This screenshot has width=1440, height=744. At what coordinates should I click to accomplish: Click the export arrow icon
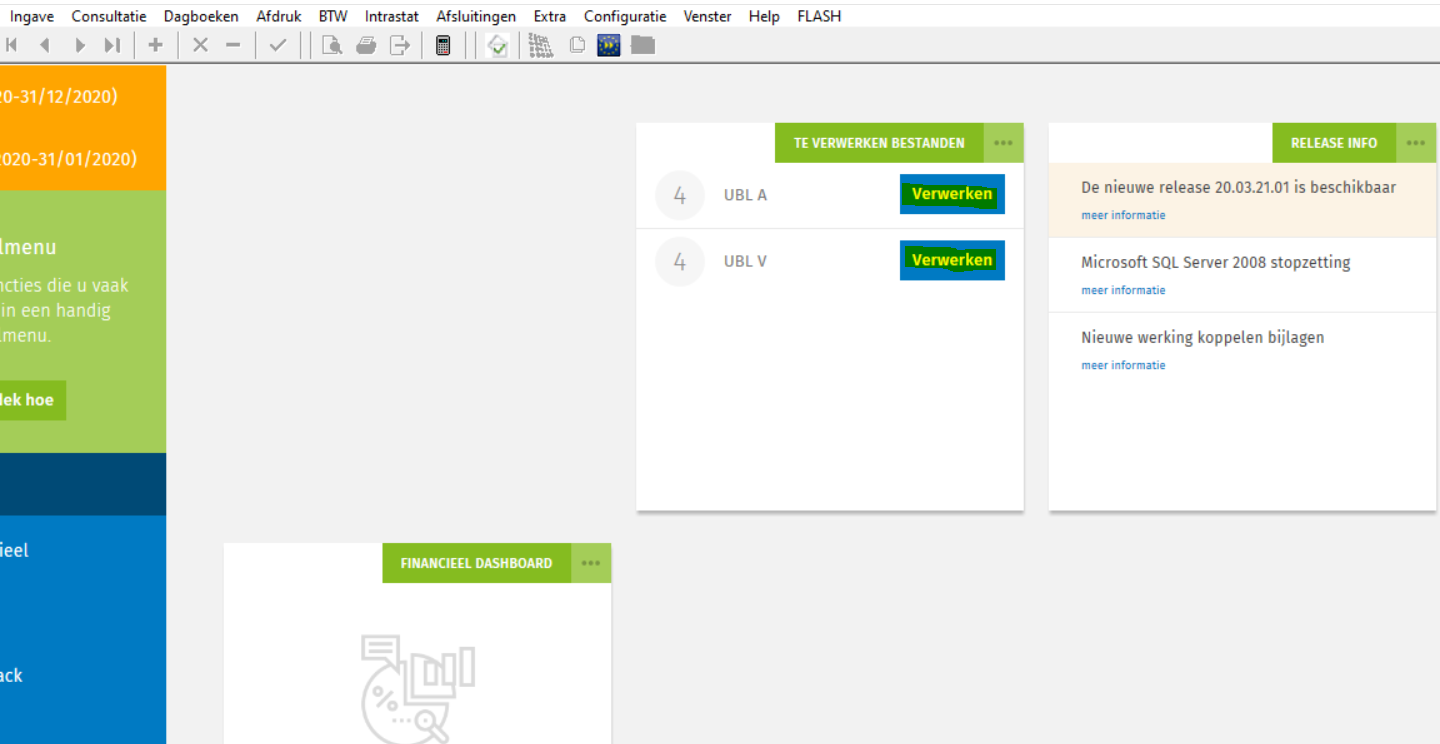click(400, 45)
